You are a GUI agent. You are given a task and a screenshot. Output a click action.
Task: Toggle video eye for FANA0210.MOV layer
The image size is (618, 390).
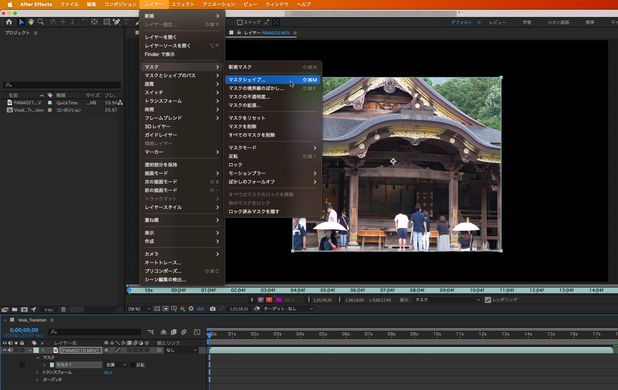click(5, 350)
